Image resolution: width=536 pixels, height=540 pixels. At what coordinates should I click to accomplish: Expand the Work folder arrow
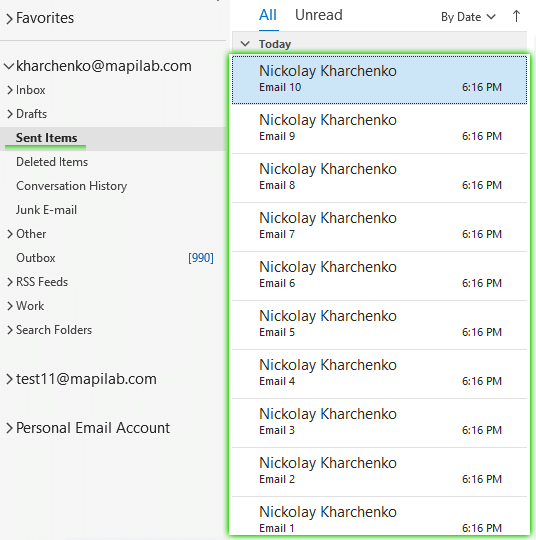pos(10,306)
